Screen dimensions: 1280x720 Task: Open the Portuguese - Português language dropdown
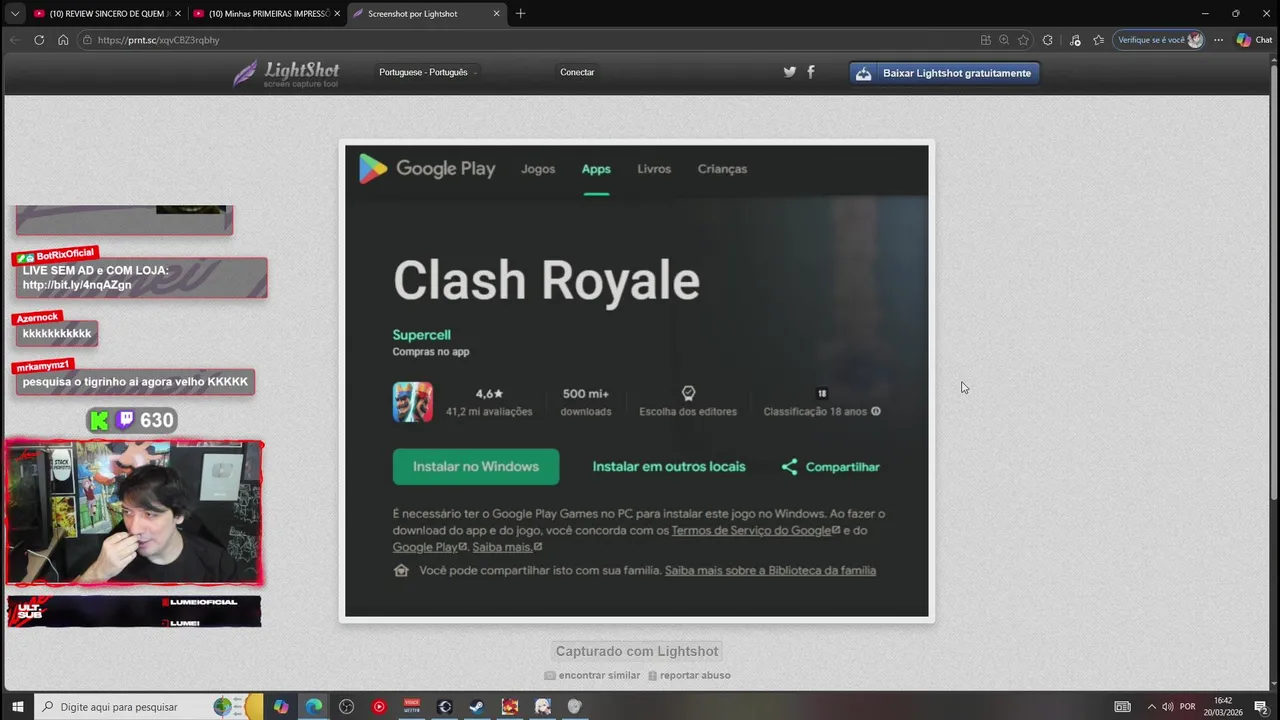click(427, 72)
